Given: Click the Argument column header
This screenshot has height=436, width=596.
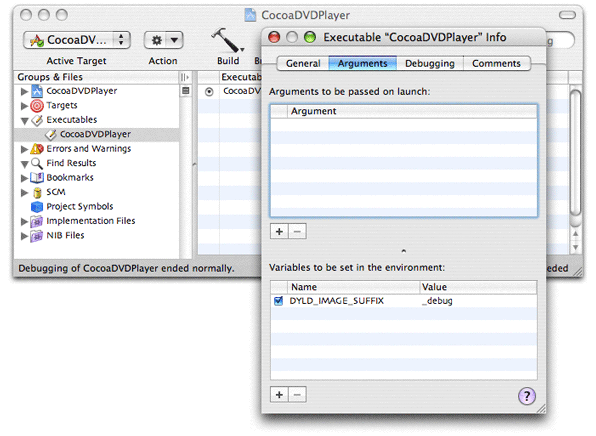Looking at the screenshot, I should pos(412,111).
